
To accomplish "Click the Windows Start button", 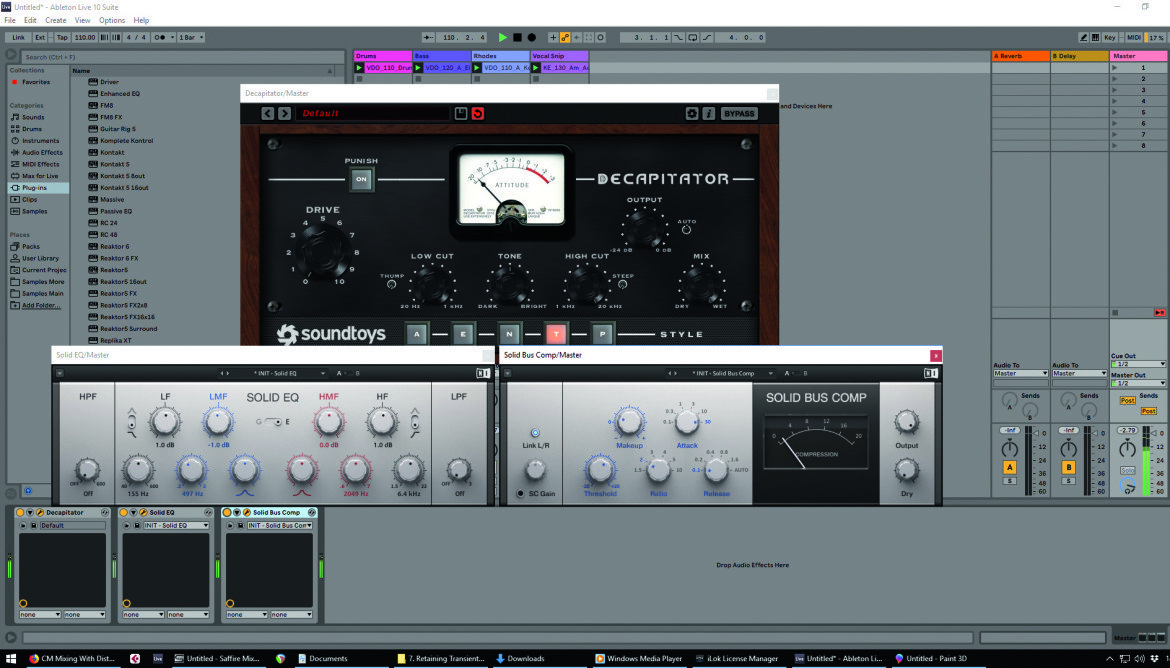I will tap(11, 658).
